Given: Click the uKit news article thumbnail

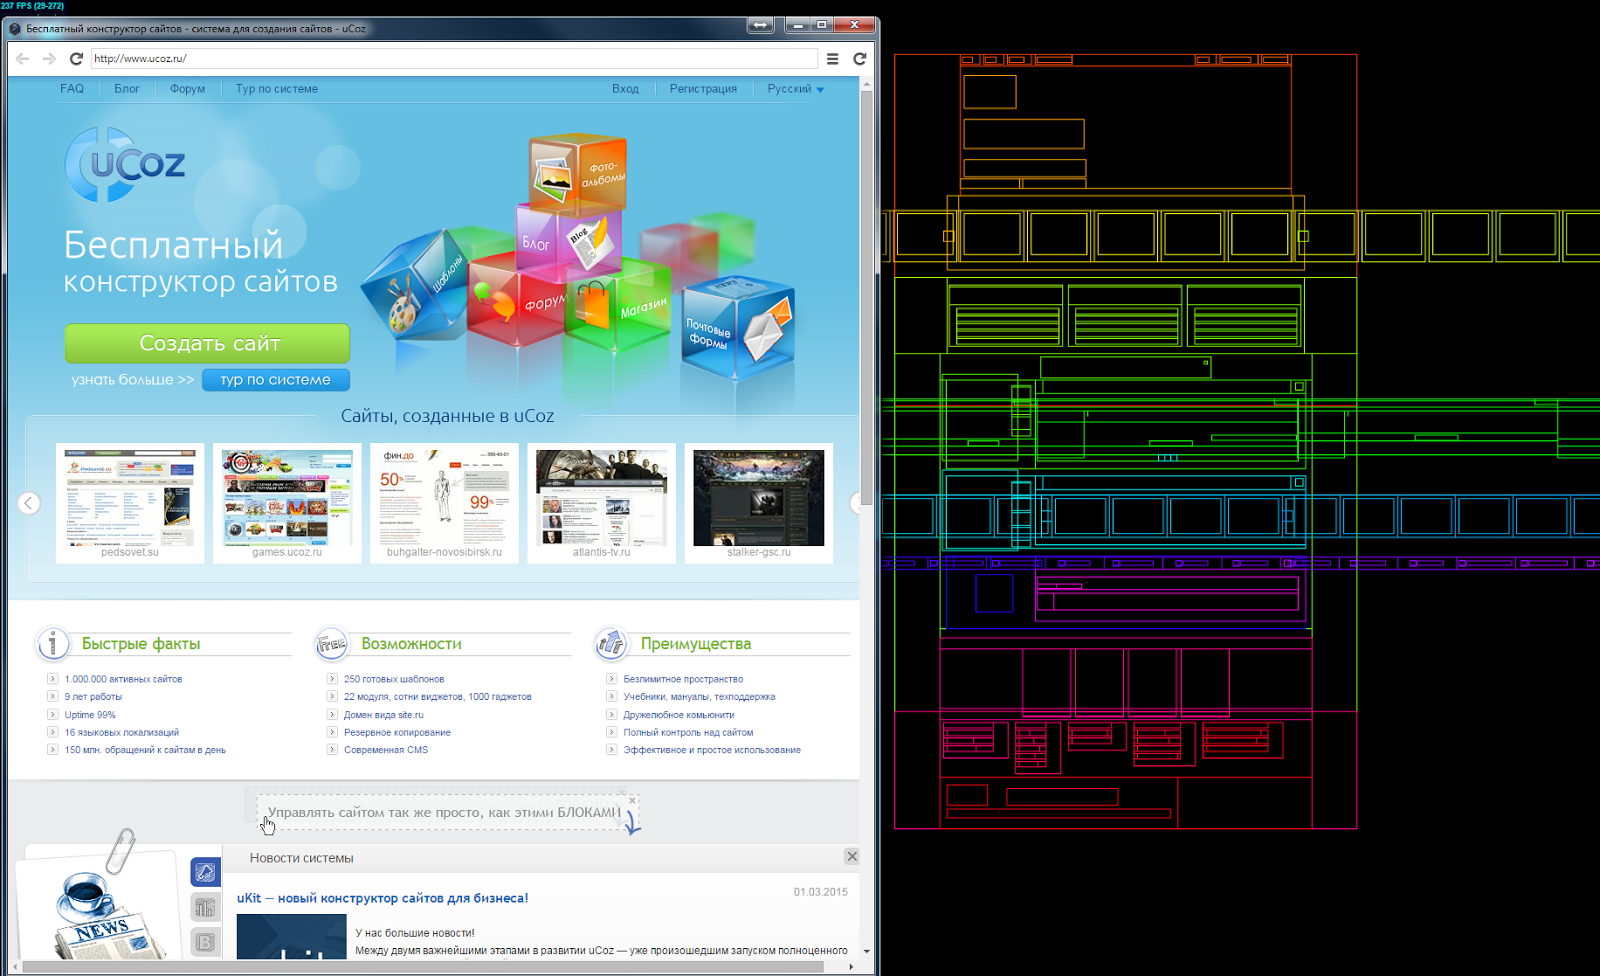Looking at the screenshot, I should 292,937.
